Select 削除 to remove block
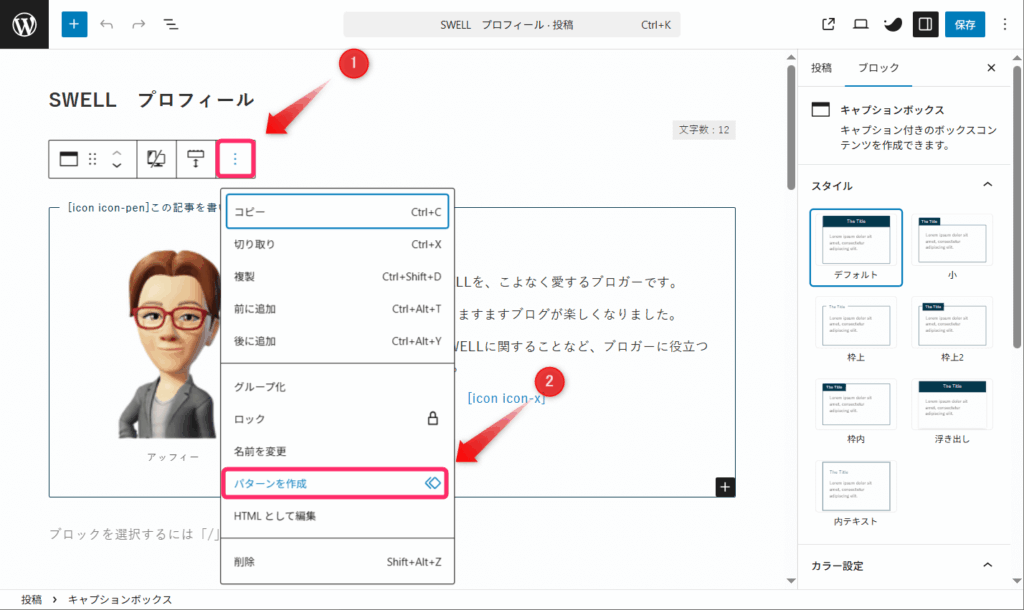 click(x=338, y=562)
